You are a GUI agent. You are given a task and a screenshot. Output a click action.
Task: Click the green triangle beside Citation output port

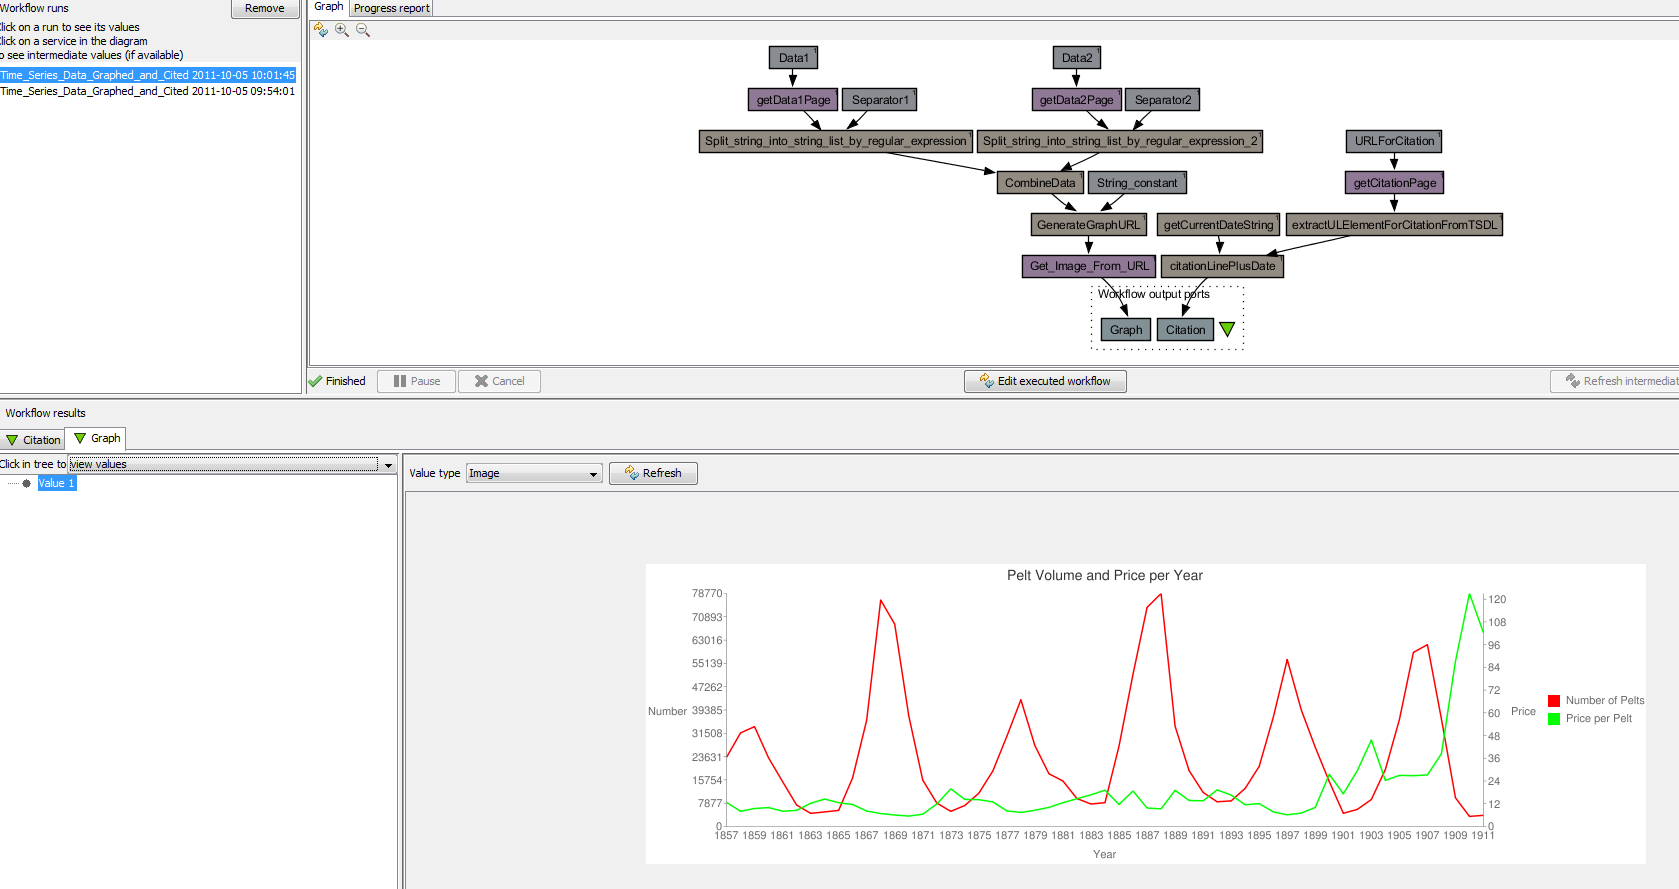click(x=1227, y=330)
